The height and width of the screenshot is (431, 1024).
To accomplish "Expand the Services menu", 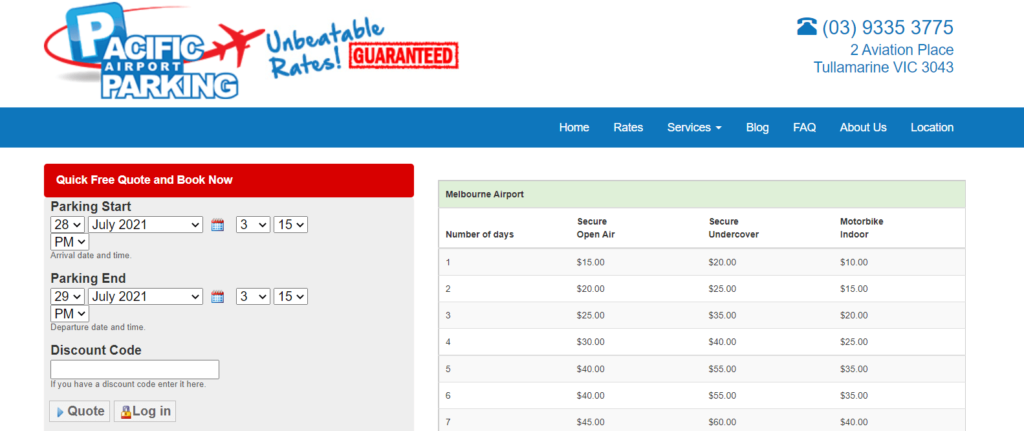I will tap(694, 127).
